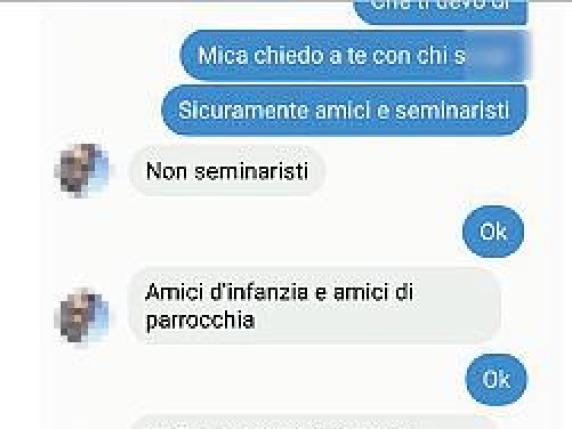
Task: Click the word "parrocchia" in the gray message
Action: 200,321
